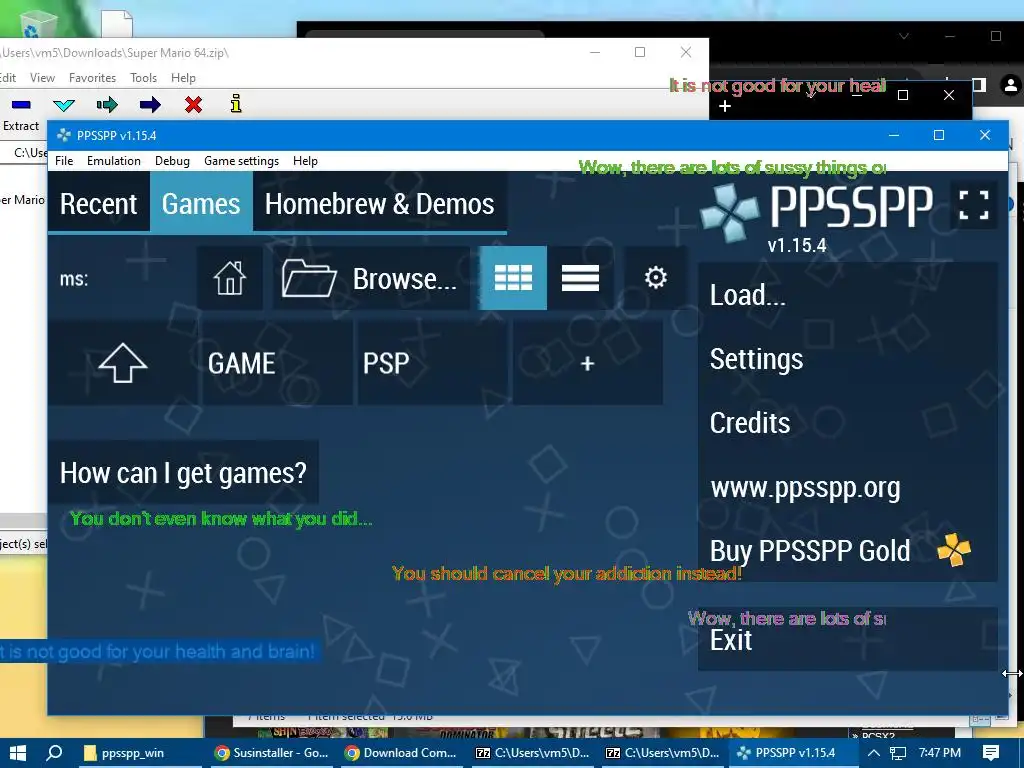
Task: Open the home directory icon in PPSSPP
Action: pos(230,278)
